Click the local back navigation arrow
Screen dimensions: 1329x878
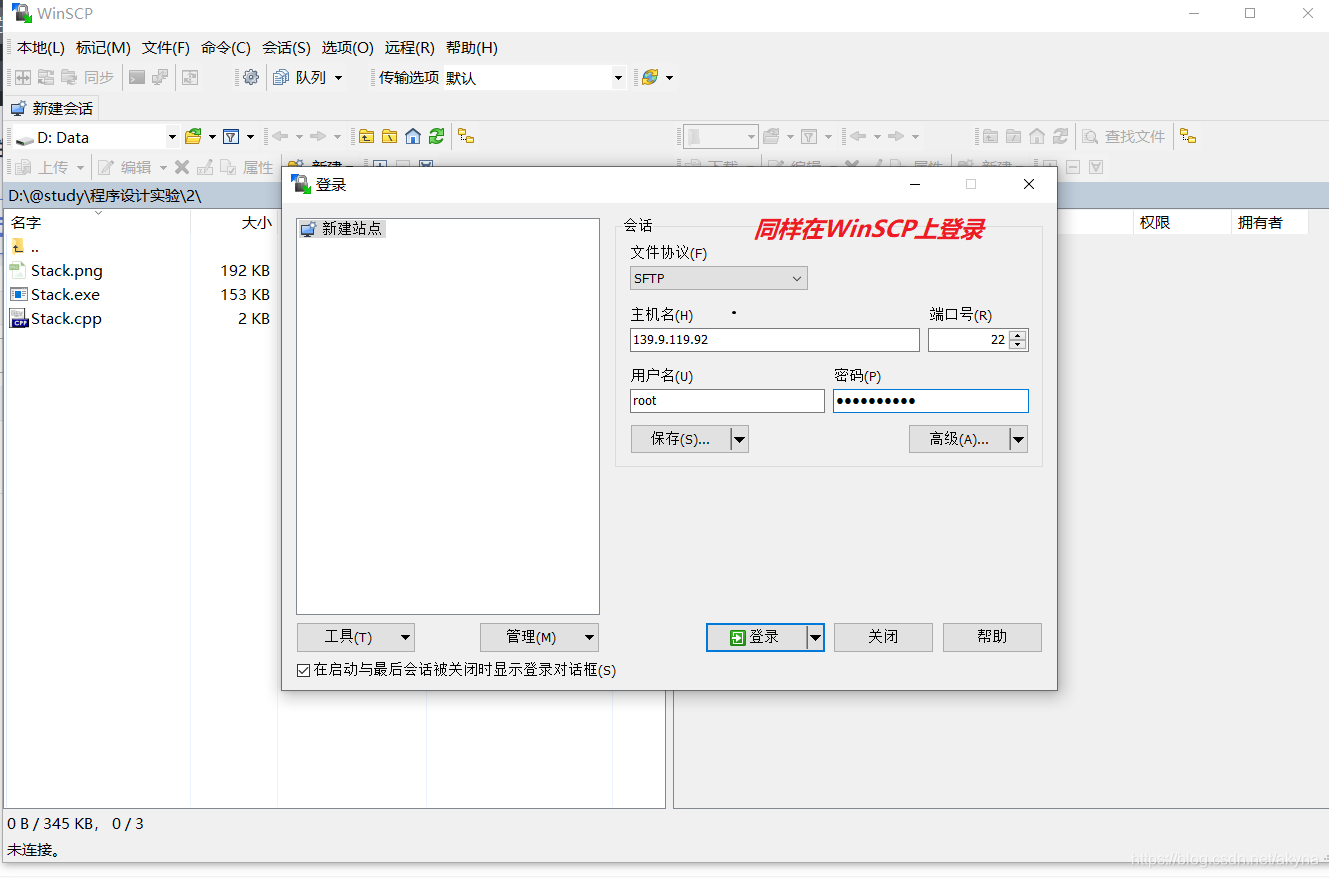[x=281, y=136]
